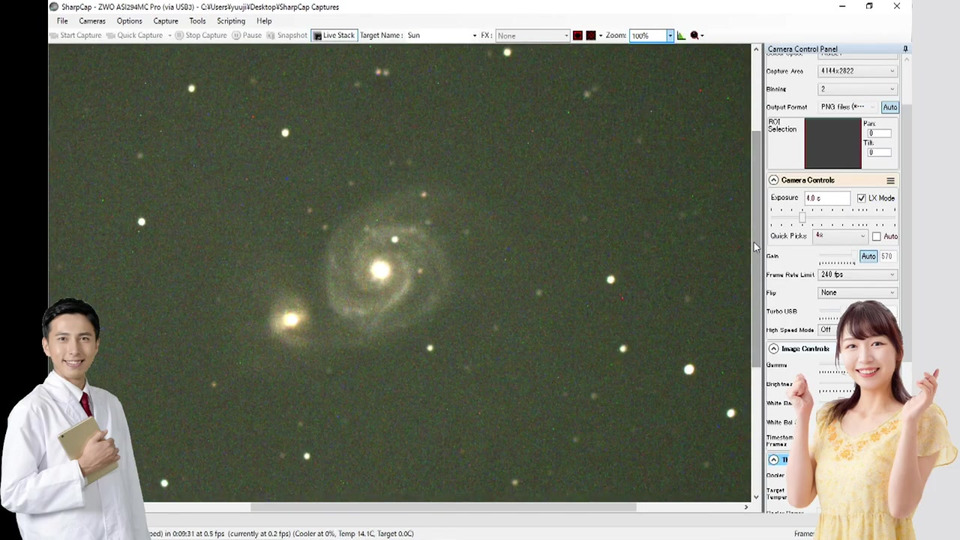Click the image view vertical scrollbar
Image resolution: width=960 pixels, height=540 pixels.
[x=756, y=249]
